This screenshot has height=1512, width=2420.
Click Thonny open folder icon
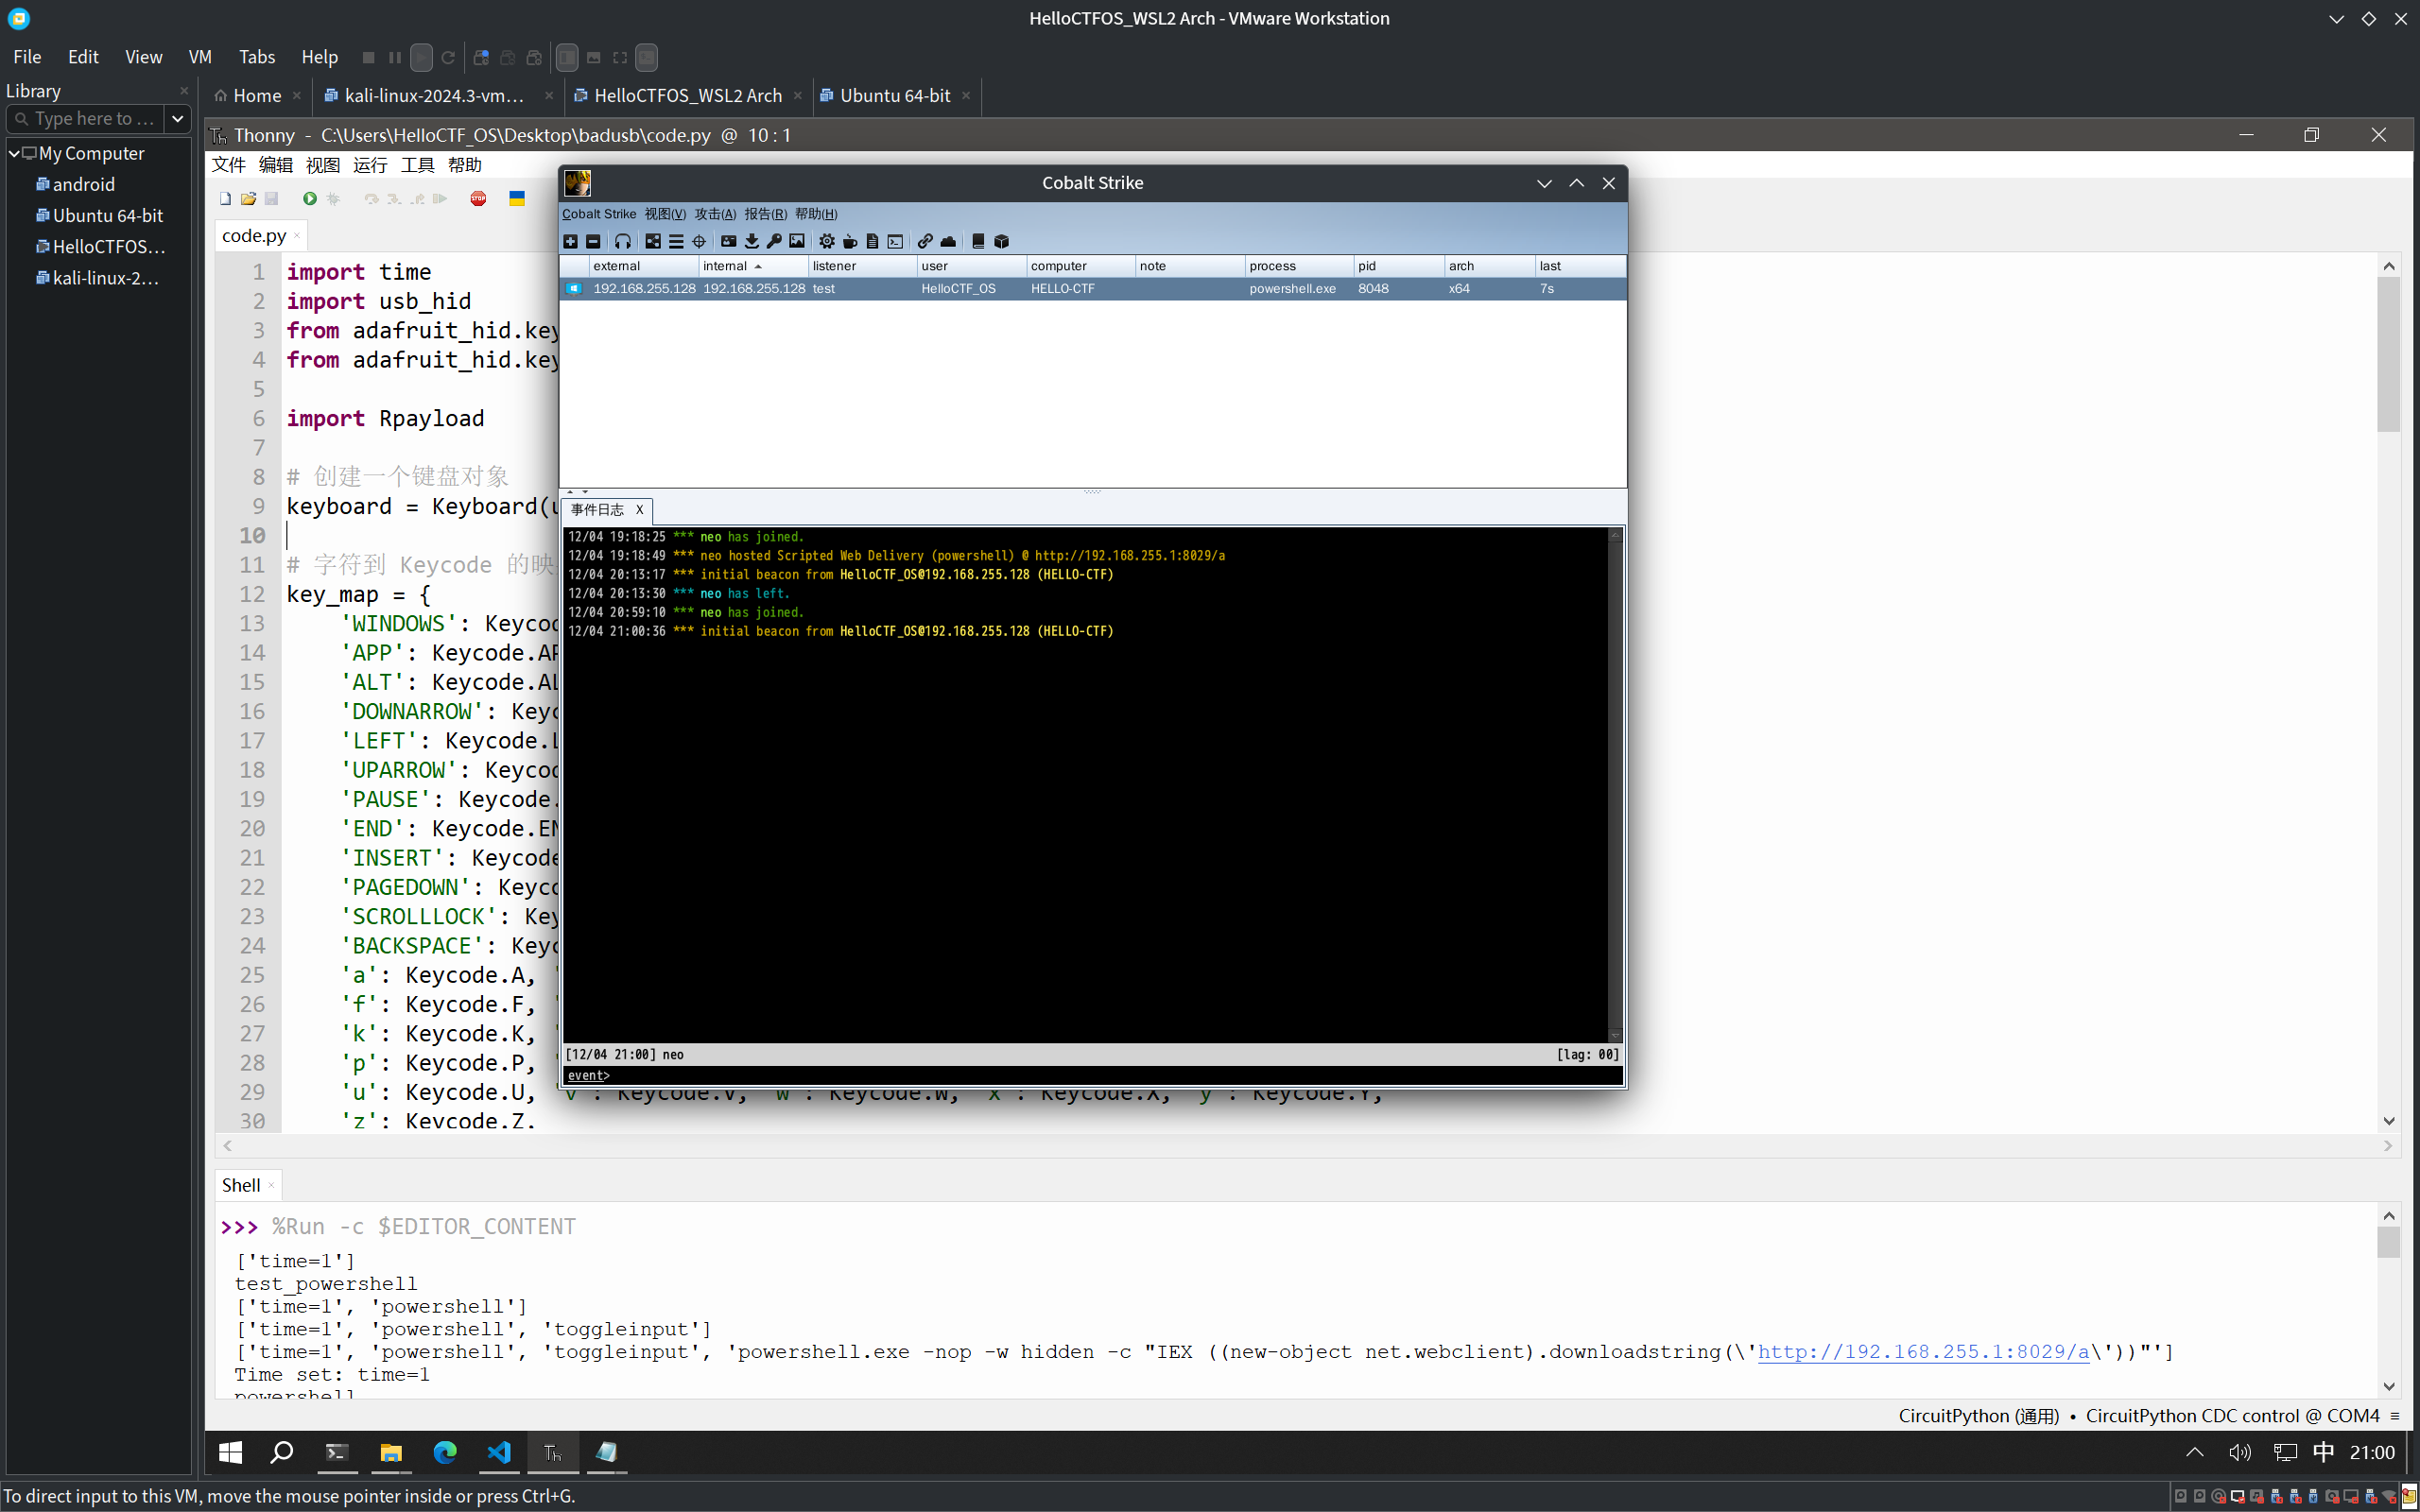pos(248,199)
